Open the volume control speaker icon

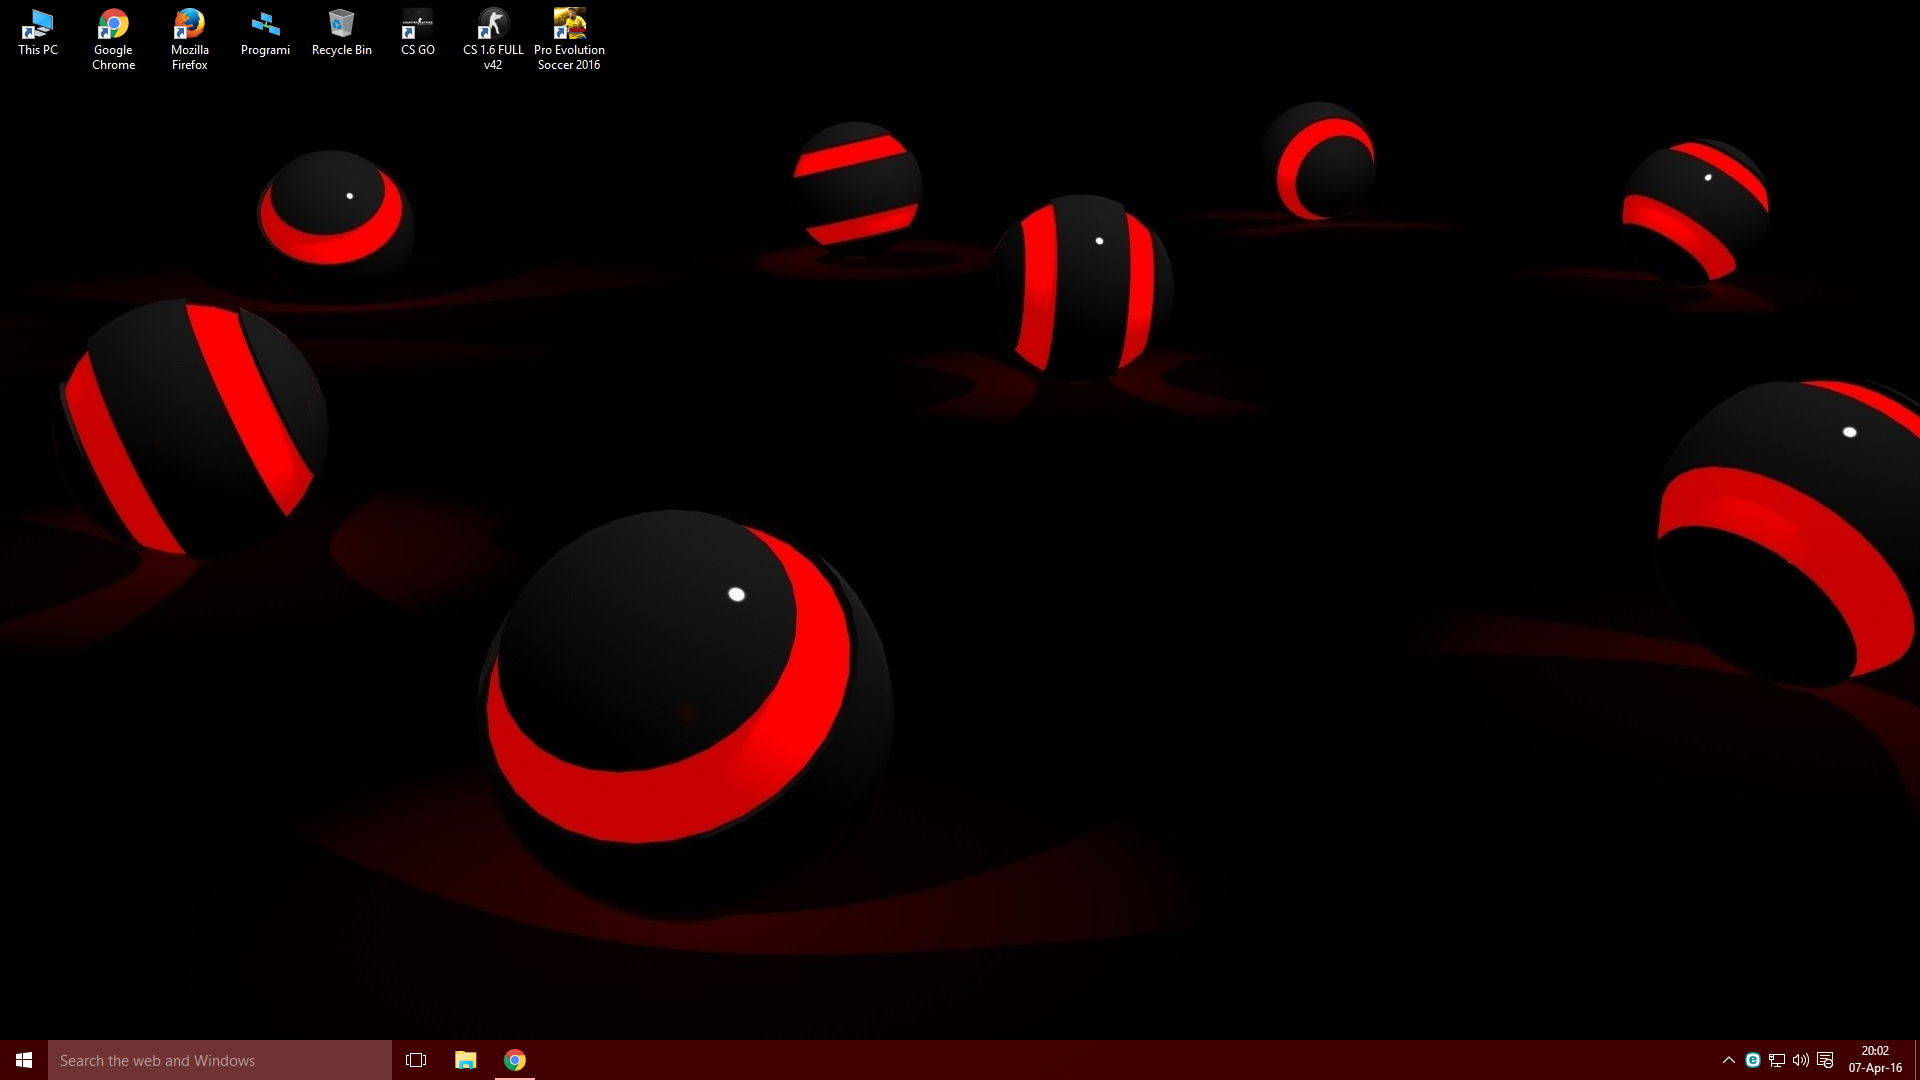click(1801, 1060)
